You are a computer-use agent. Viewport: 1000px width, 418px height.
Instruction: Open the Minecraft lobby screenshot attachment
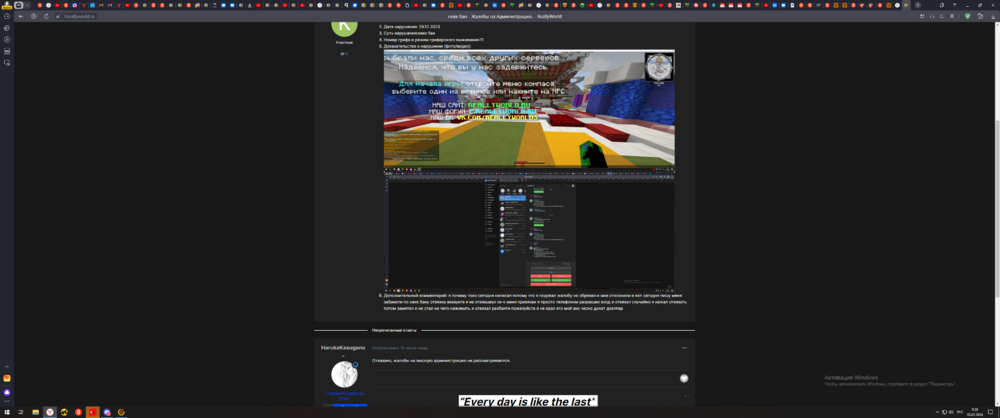[529, 108]
